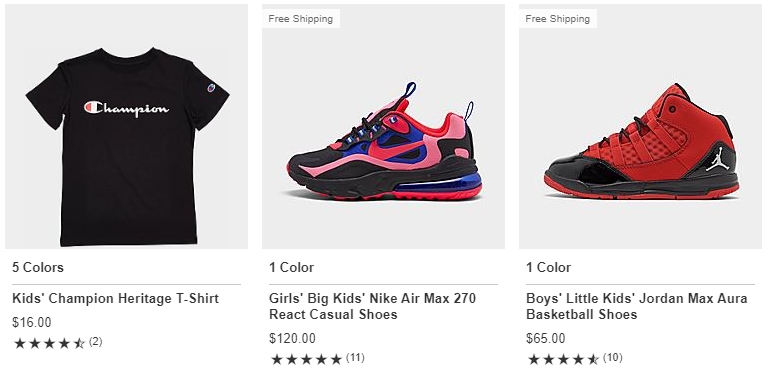Open the (2) reviews count for T-Shirt
776x369 pixels.
pyautogui.click(x=96, y=342)
